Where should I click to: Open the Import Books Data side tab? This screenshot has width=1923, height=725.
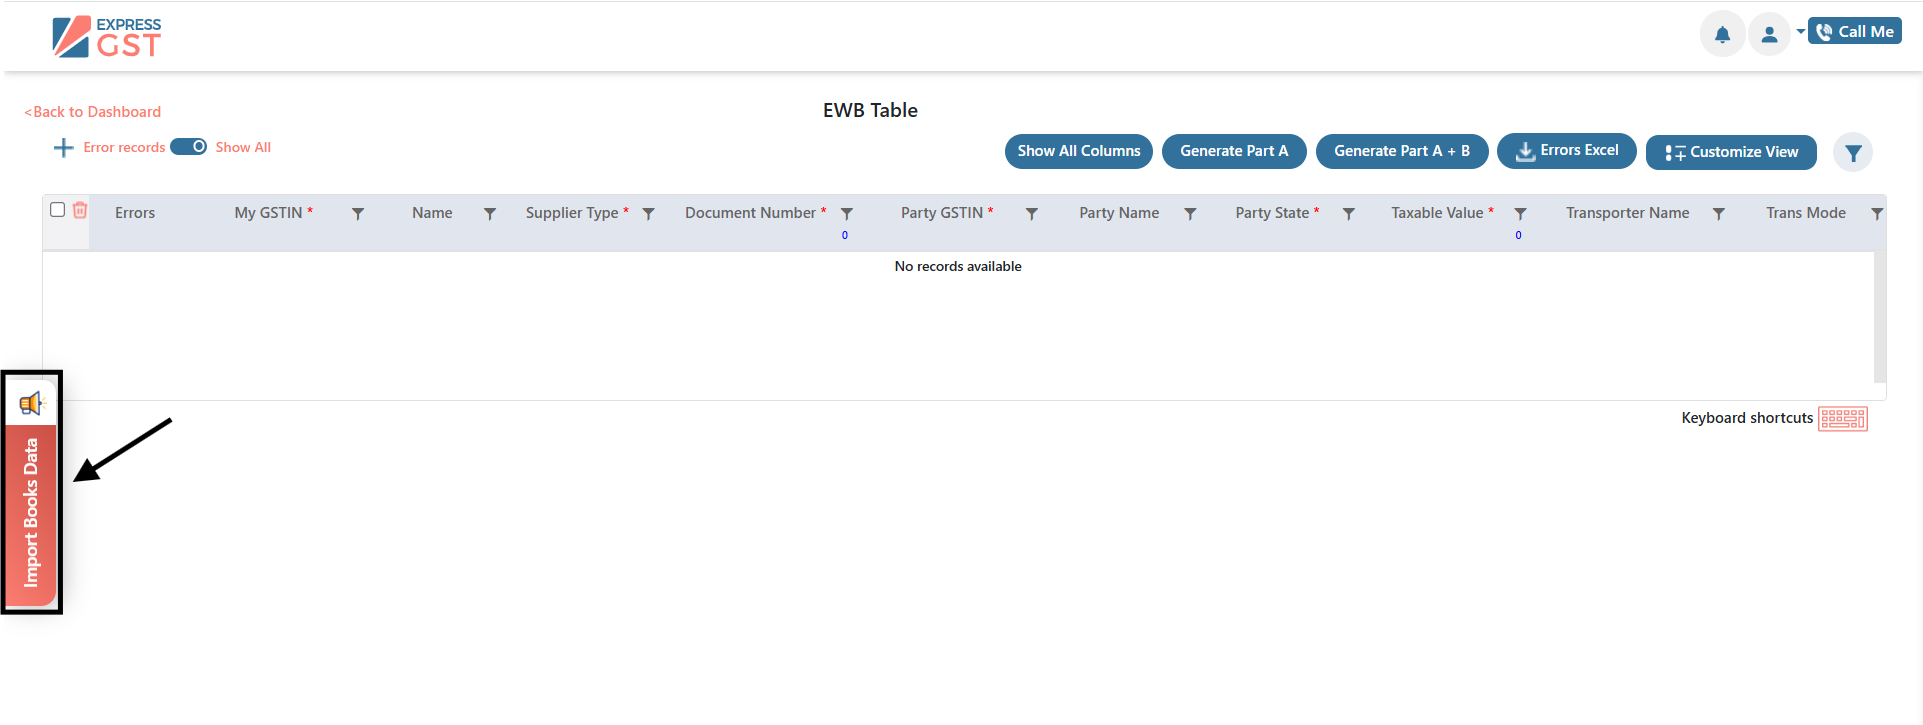pos(31,513)
